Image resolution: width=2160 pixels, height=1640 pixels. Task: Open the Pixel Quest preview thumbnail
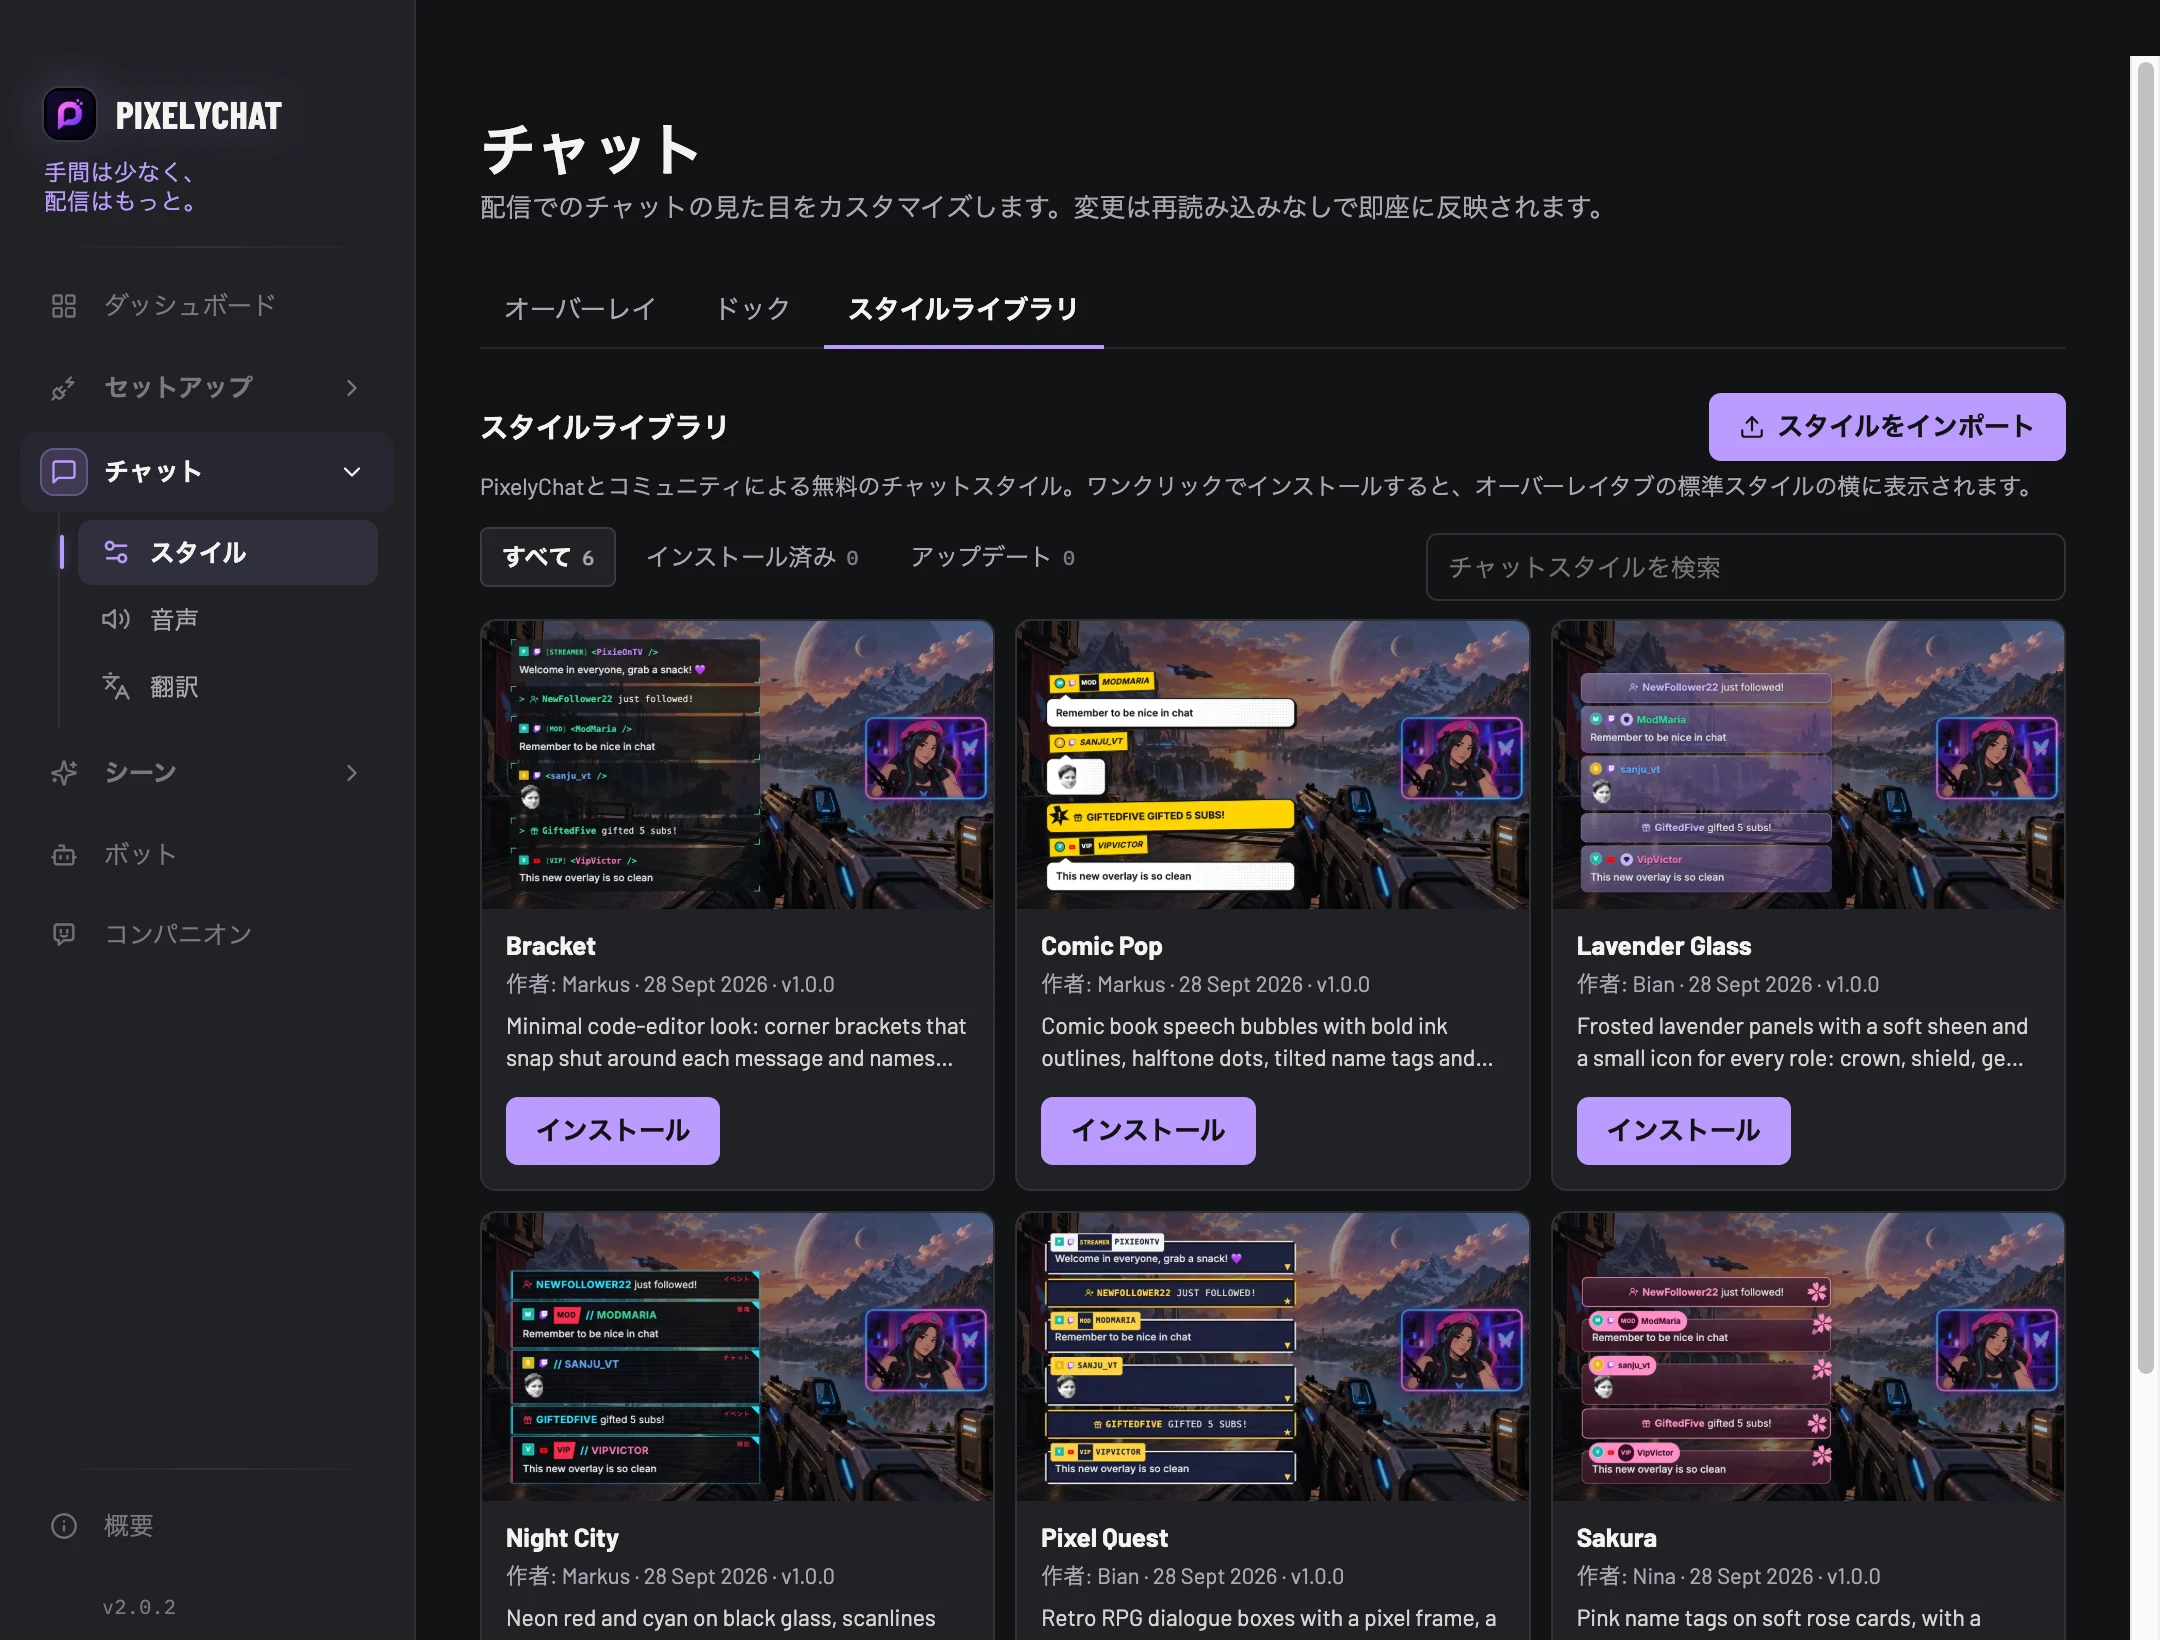1273,1357
